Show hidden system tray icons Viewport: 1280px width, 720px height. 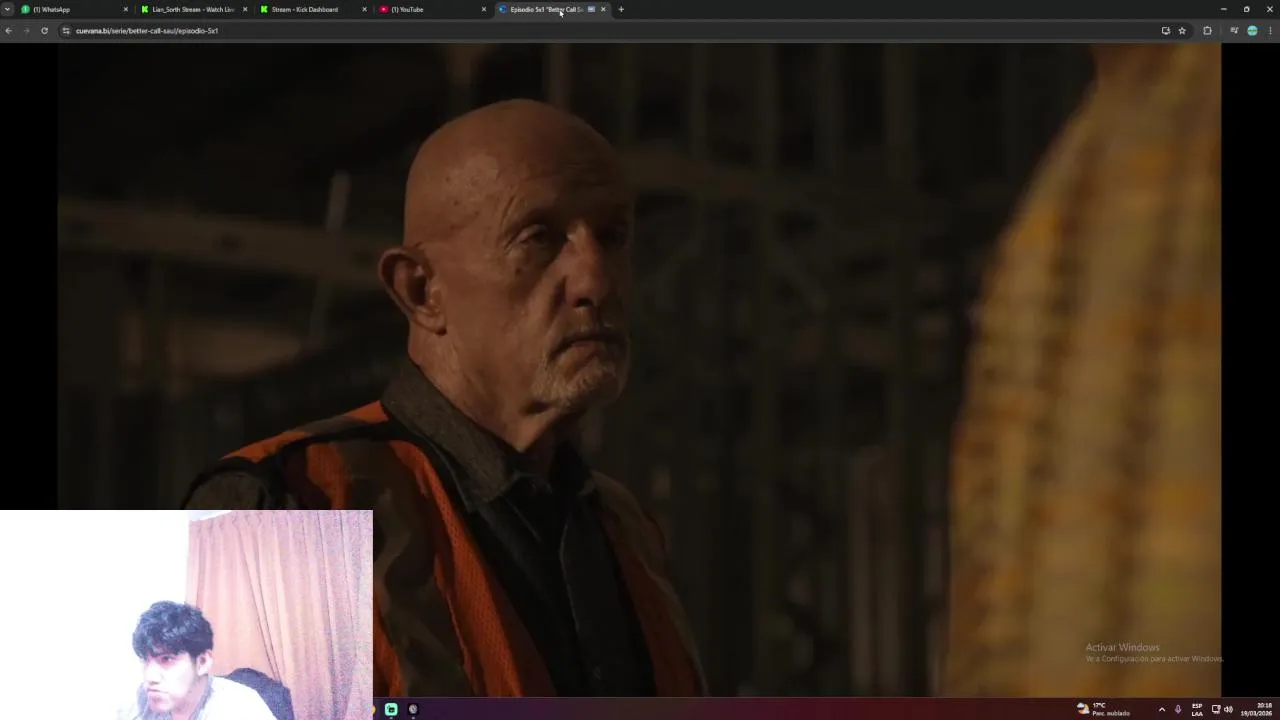[1161, 709]
